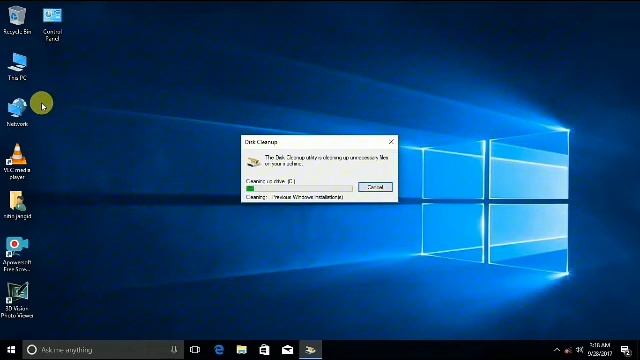Open the taskbar clock and date
The image size is (640, 360).
(600, 350)
